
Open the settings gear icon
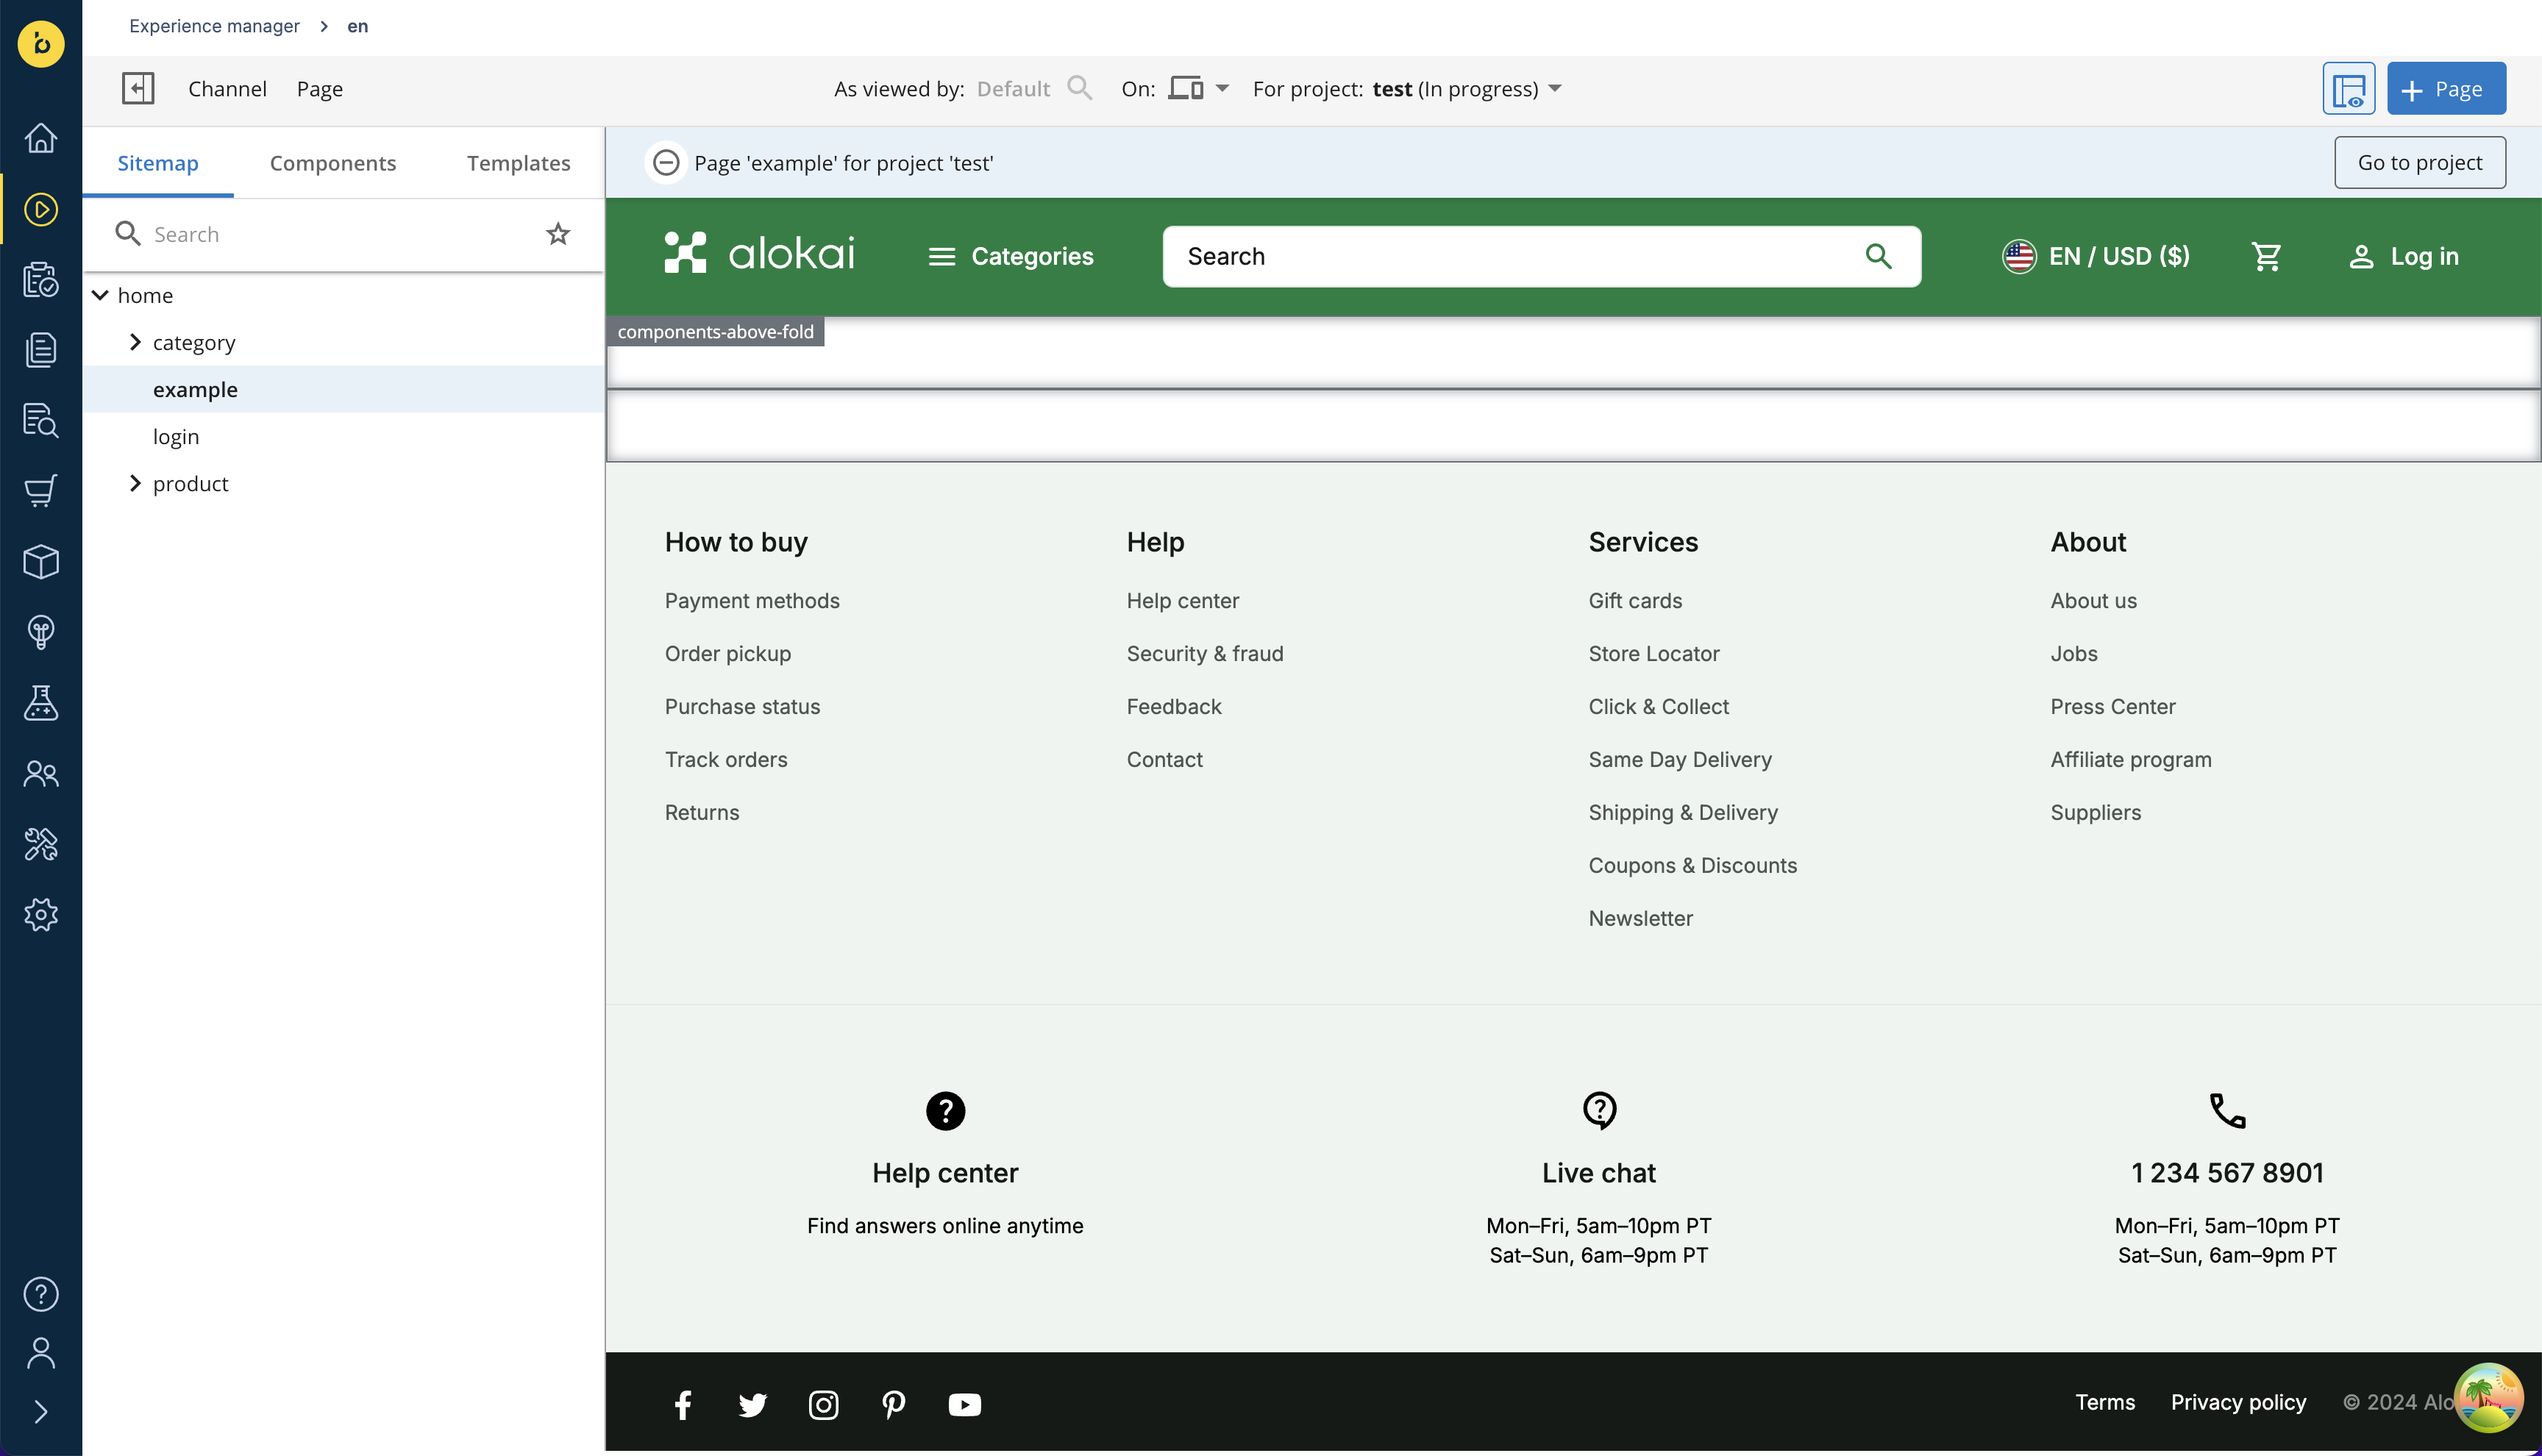[x=41, y=915]
